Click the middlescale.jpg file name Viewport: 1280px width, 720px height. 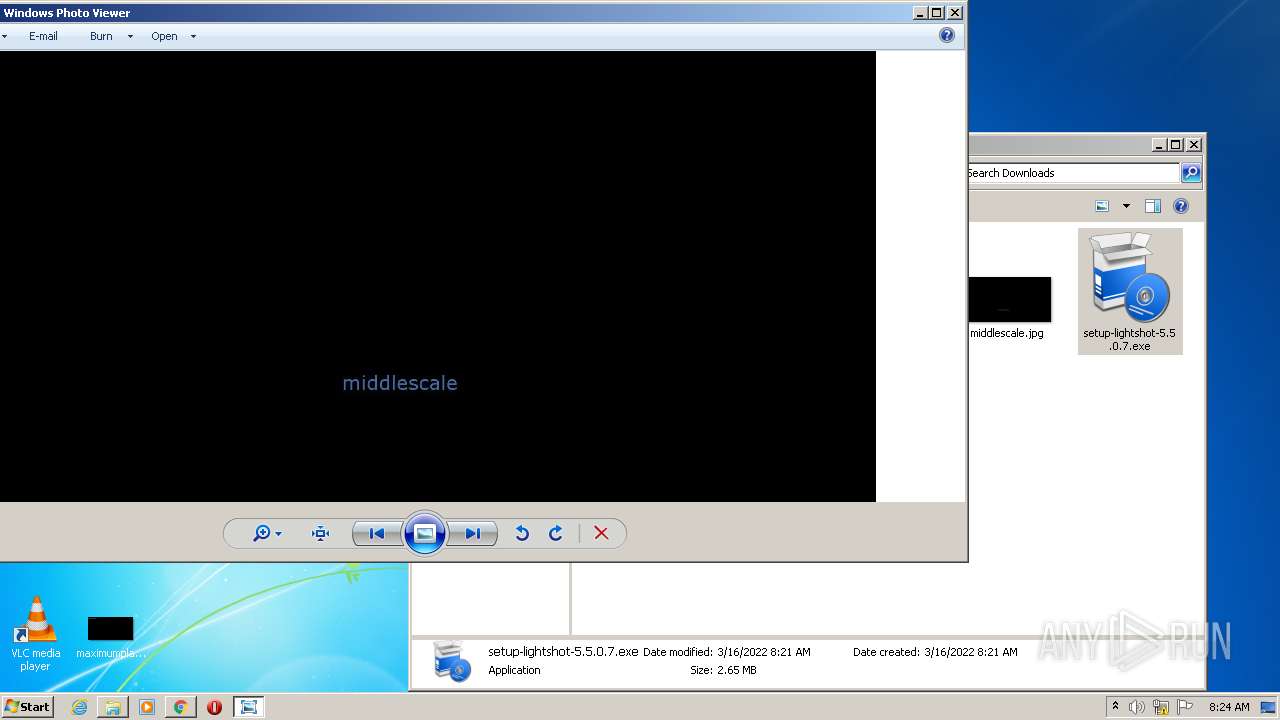(x=1007, y=333)
